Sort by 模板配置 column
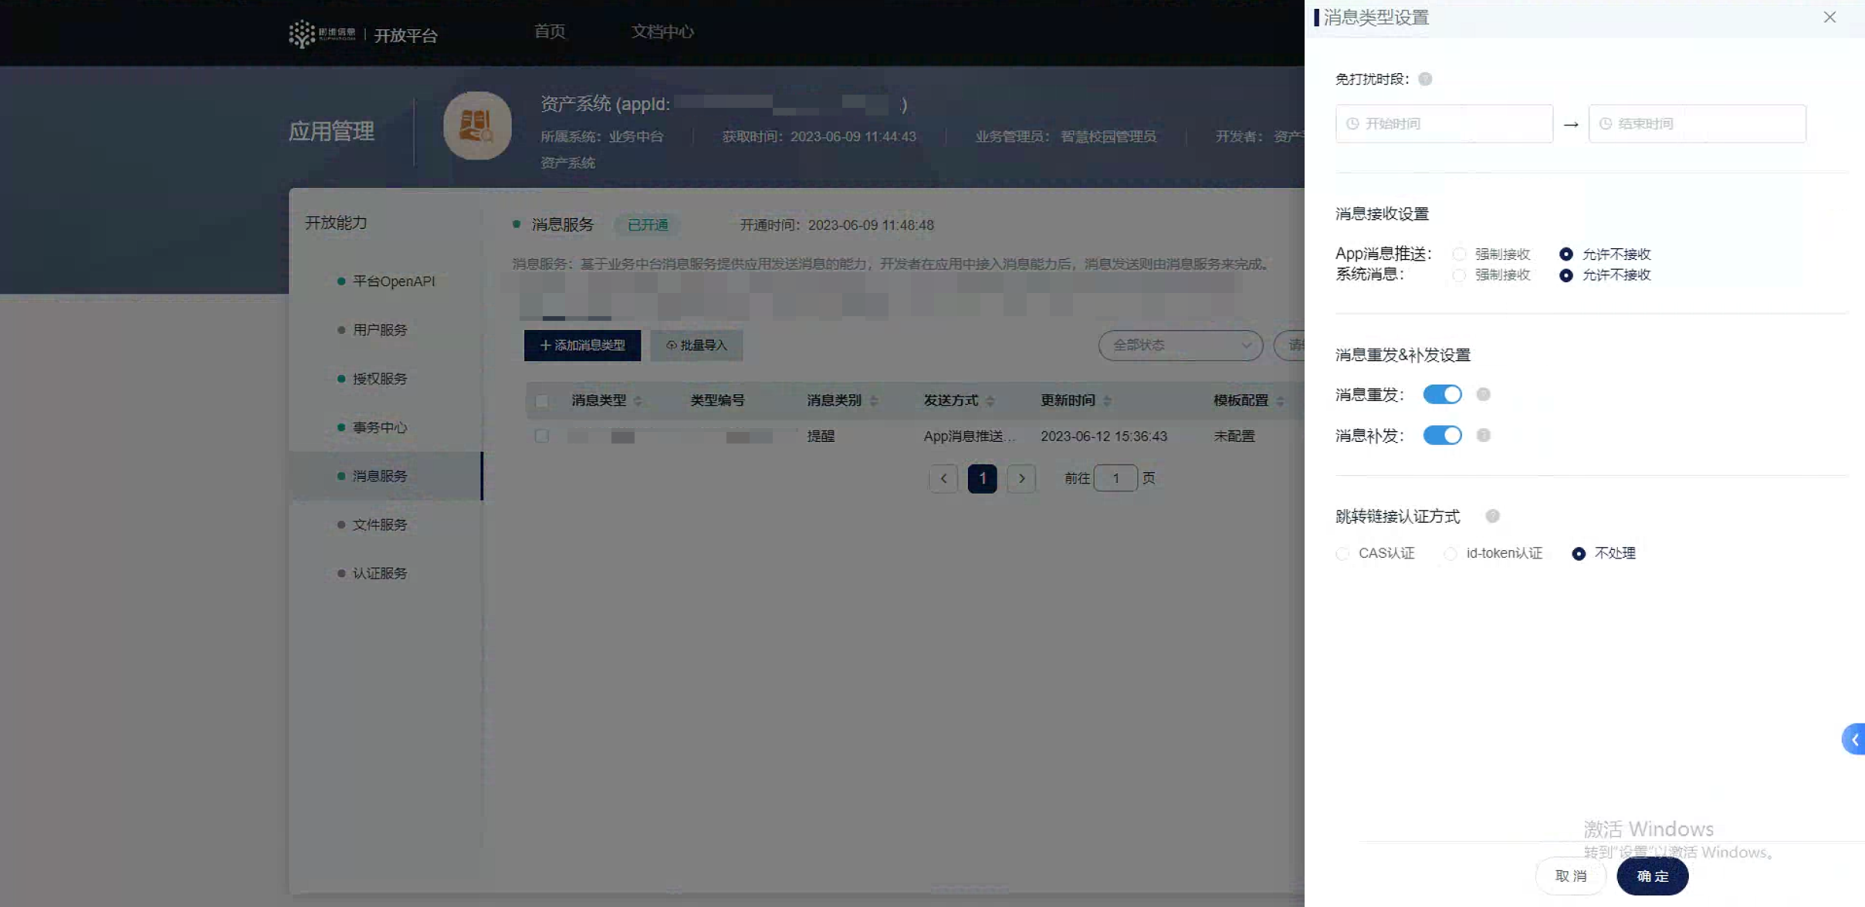This screenshot has height=907, width=1865. click(x=1280, y=401)
